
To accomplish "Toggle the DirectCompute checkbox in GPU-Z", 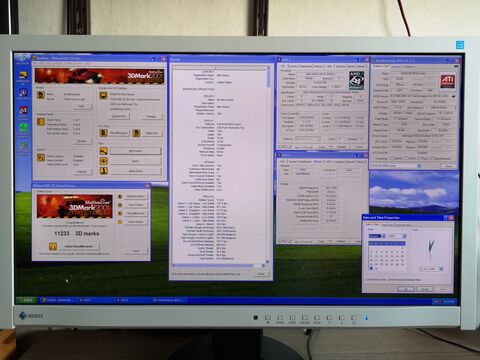I will click(432, 158).
